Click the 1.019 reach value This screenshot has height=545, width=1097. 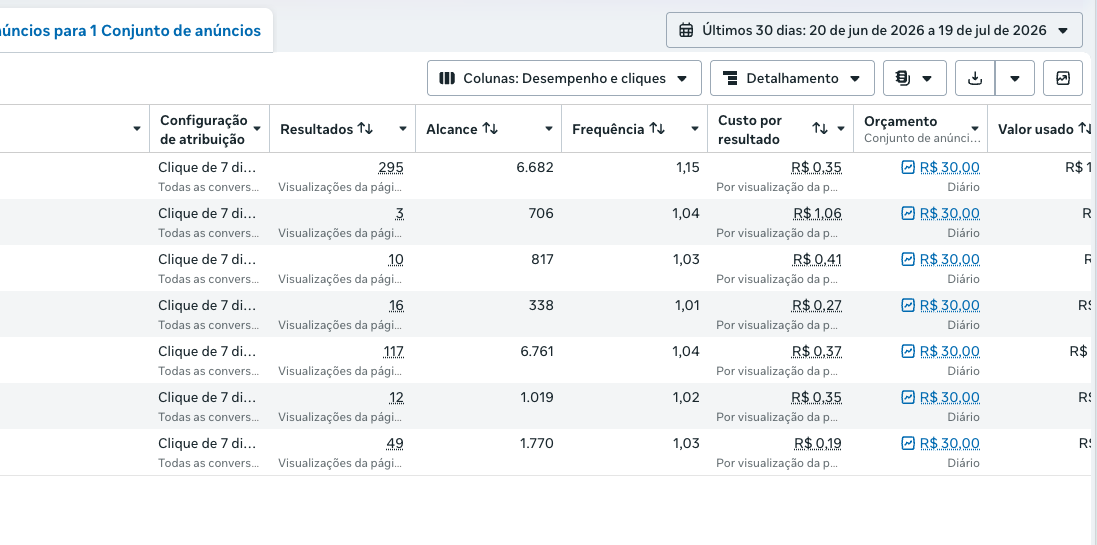click(x=537, y=397)
